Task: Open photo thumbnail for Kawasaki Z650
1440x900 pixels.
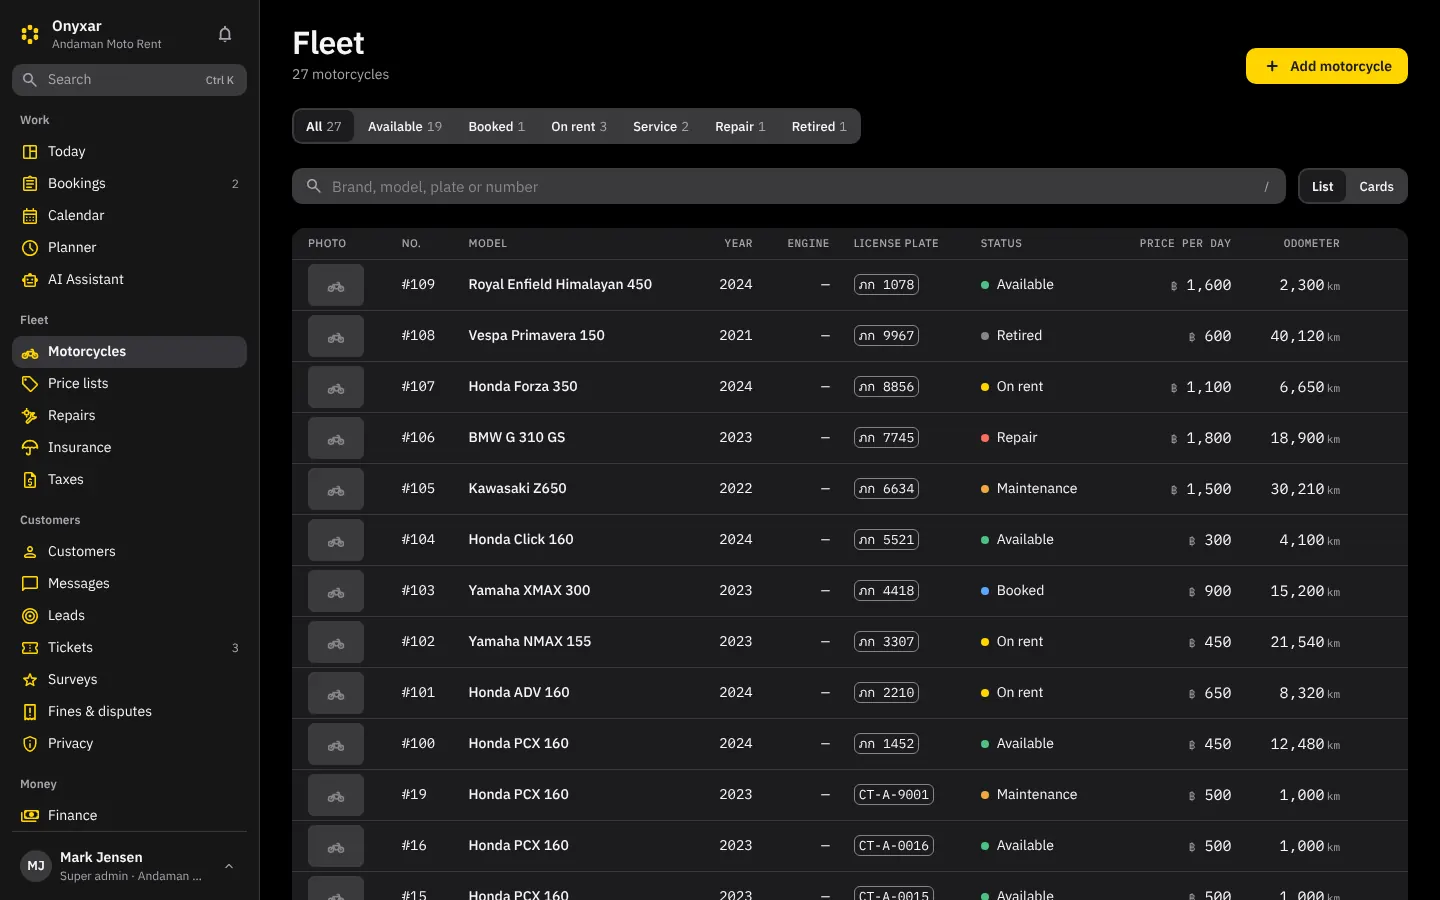Action: click(336, 489)
